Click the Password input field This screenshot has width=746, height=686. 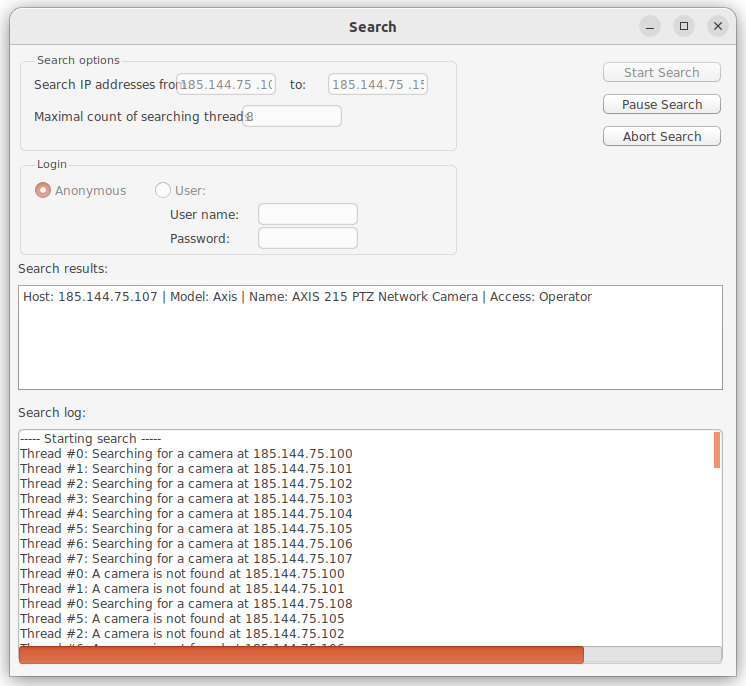point(308,238)
